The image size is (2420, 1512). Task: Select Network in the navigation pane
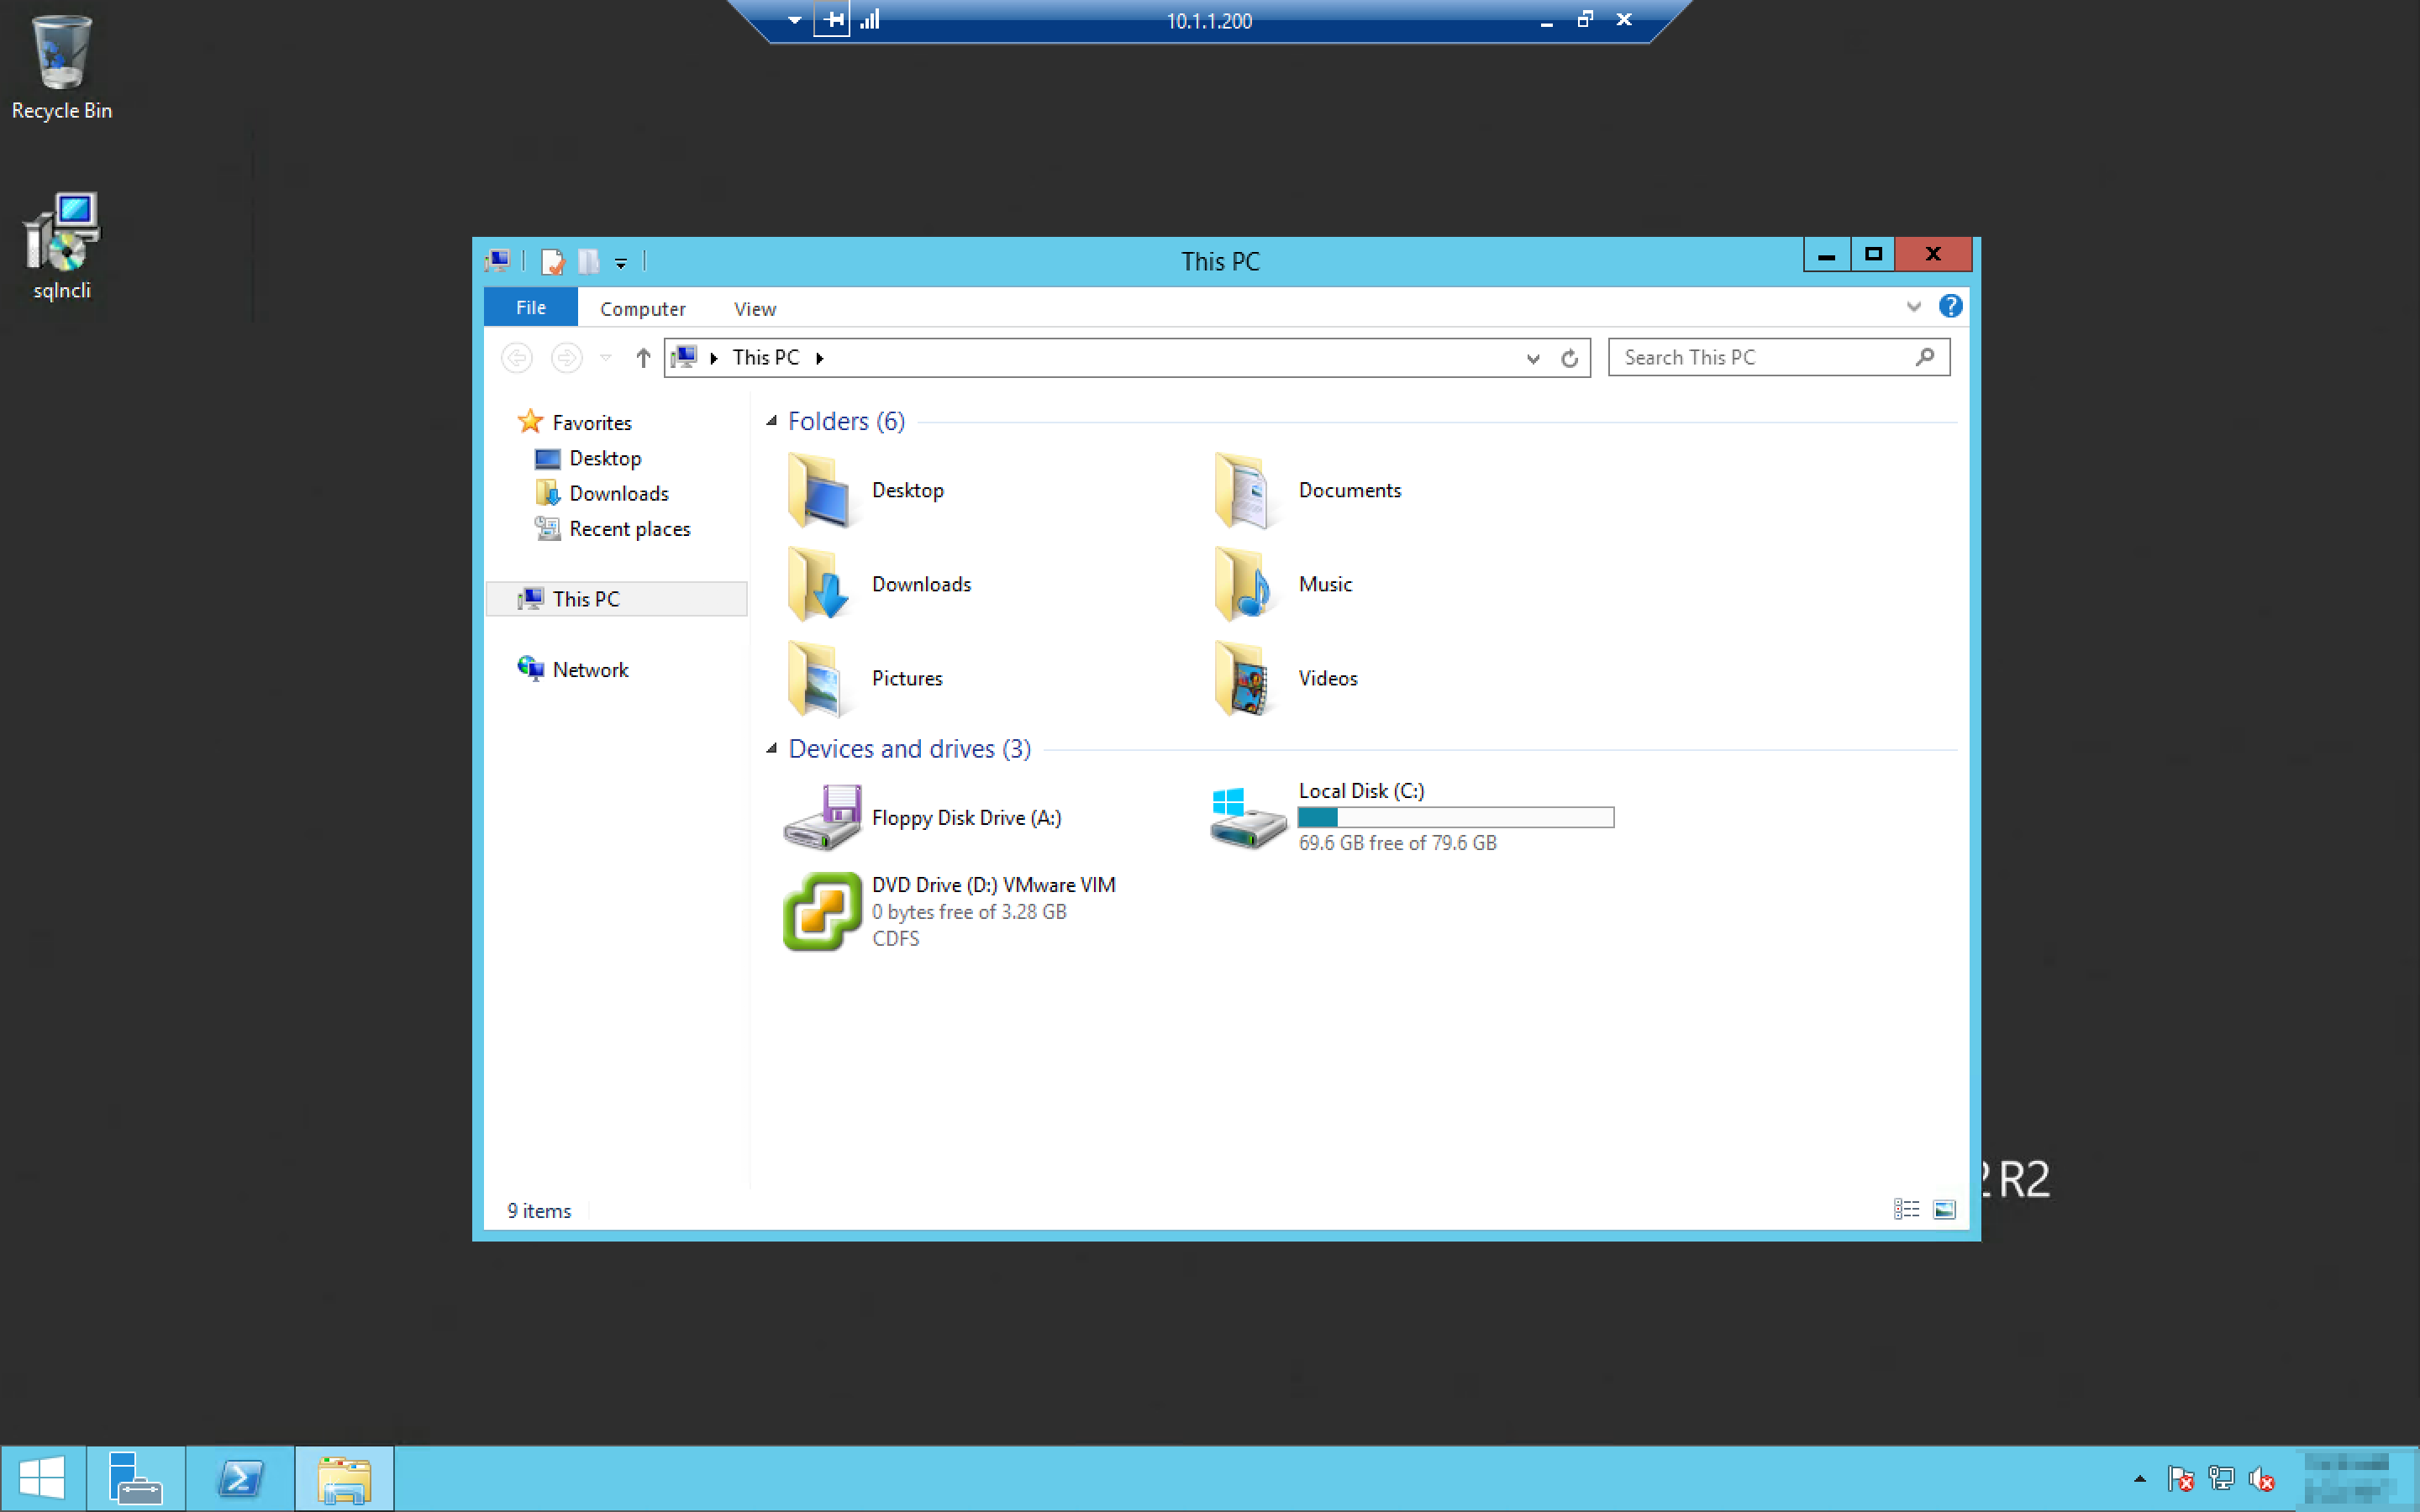click(x=590, y=670)
